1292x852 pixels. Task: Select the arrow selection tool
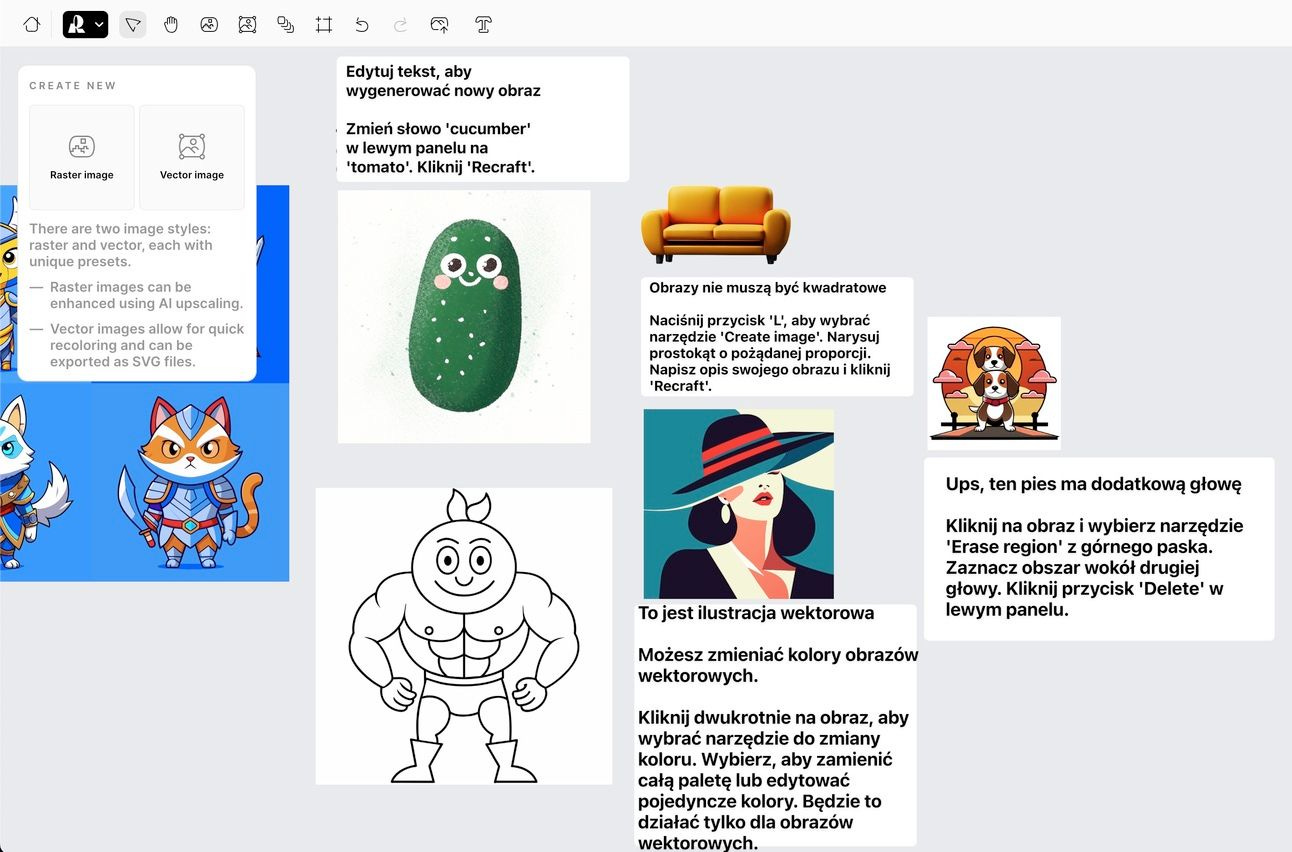pos(133,24)
